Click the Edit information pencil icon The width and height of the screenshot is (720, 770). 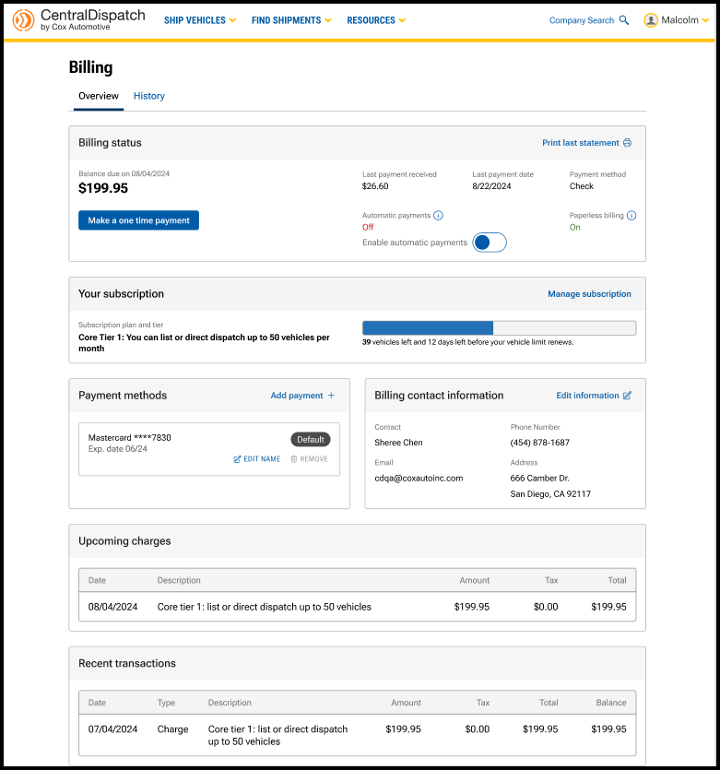(x=628, y=396)
